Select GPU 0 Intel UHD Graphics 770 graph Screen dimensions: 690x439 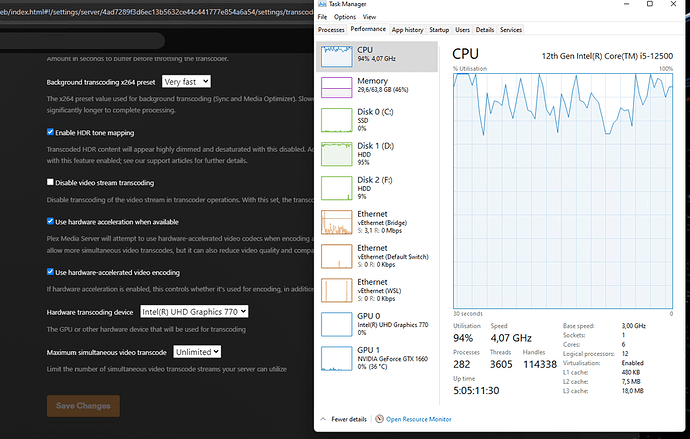[x=337, y=324]
